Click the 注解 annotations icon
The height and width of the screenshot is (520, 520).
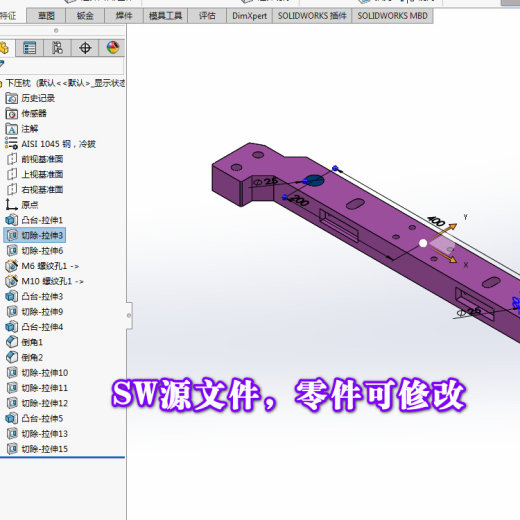(12, 129)
